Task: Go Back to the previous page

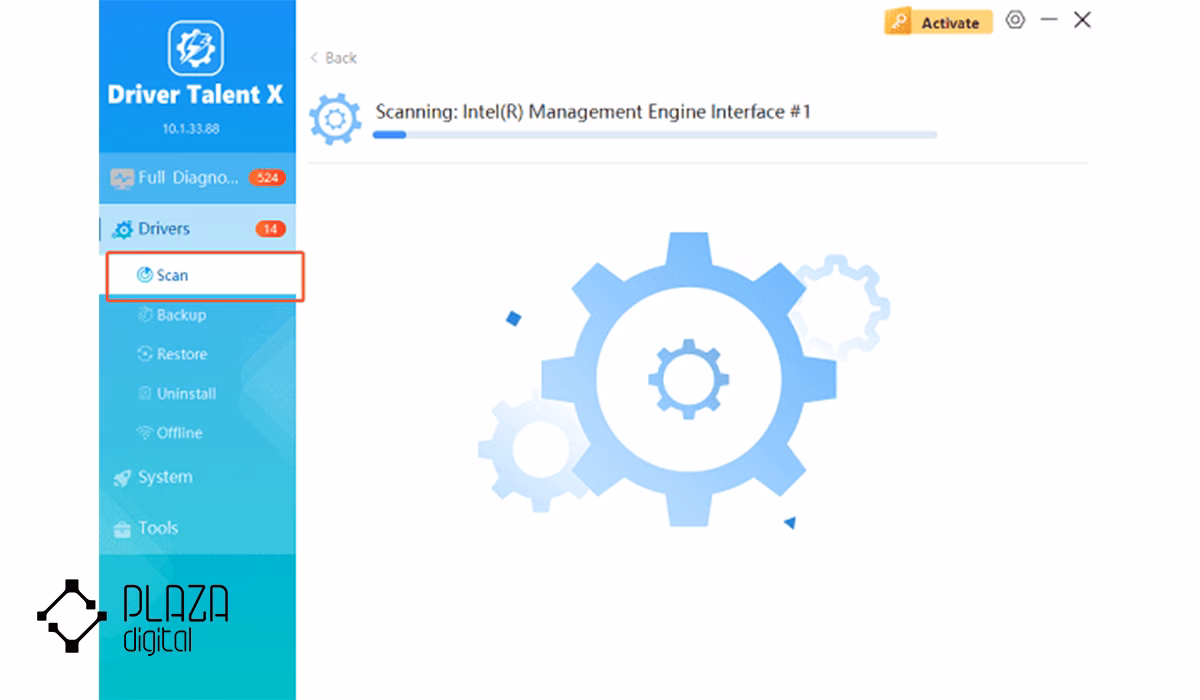Action: 333,58
